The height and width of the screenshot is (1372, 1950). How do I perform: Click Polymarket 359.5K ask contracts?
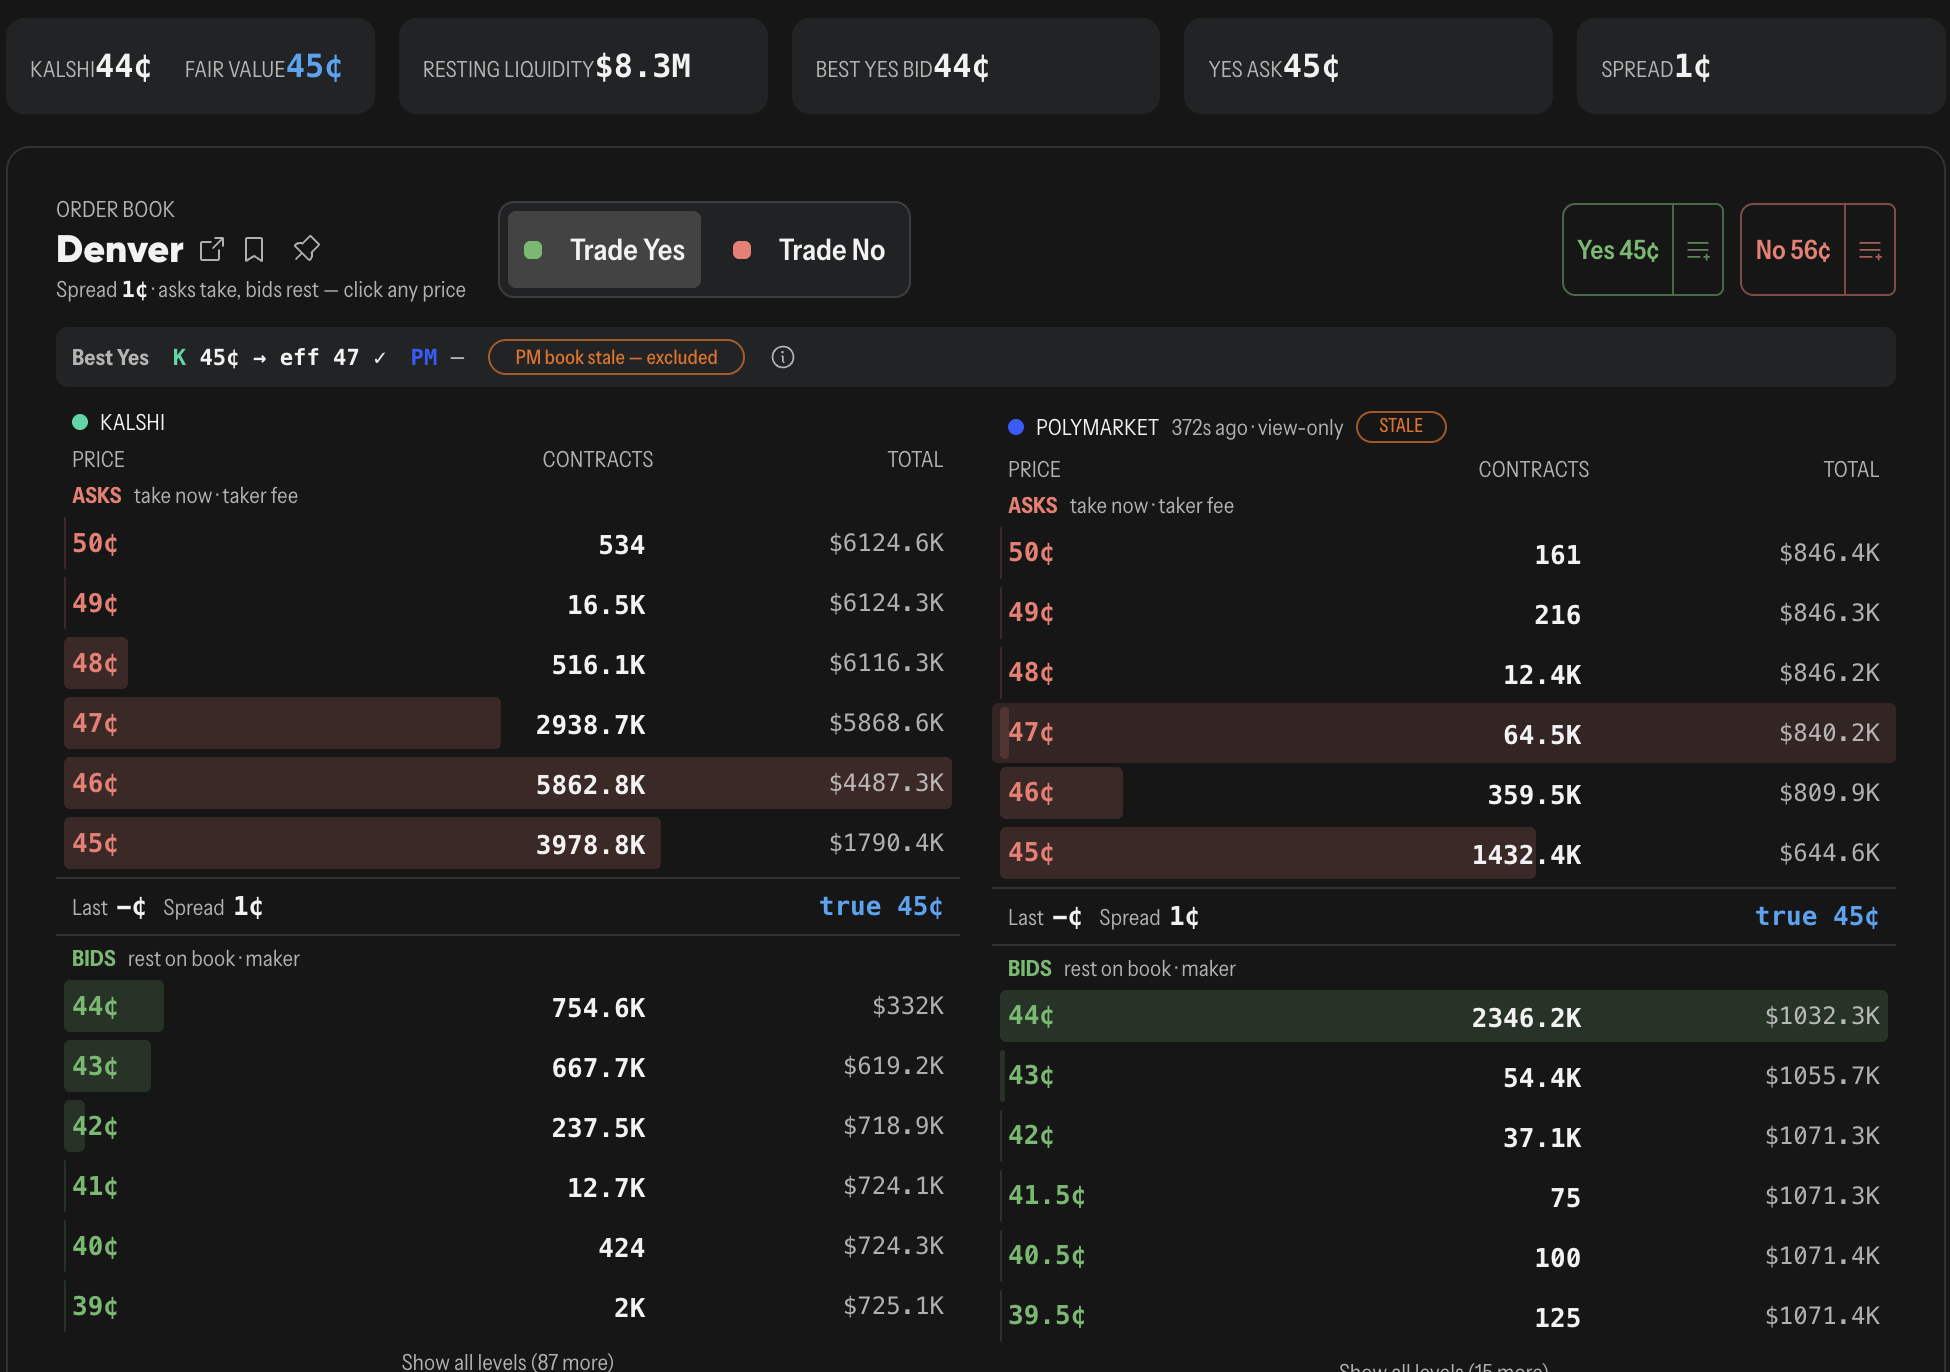pos(1534,795)
